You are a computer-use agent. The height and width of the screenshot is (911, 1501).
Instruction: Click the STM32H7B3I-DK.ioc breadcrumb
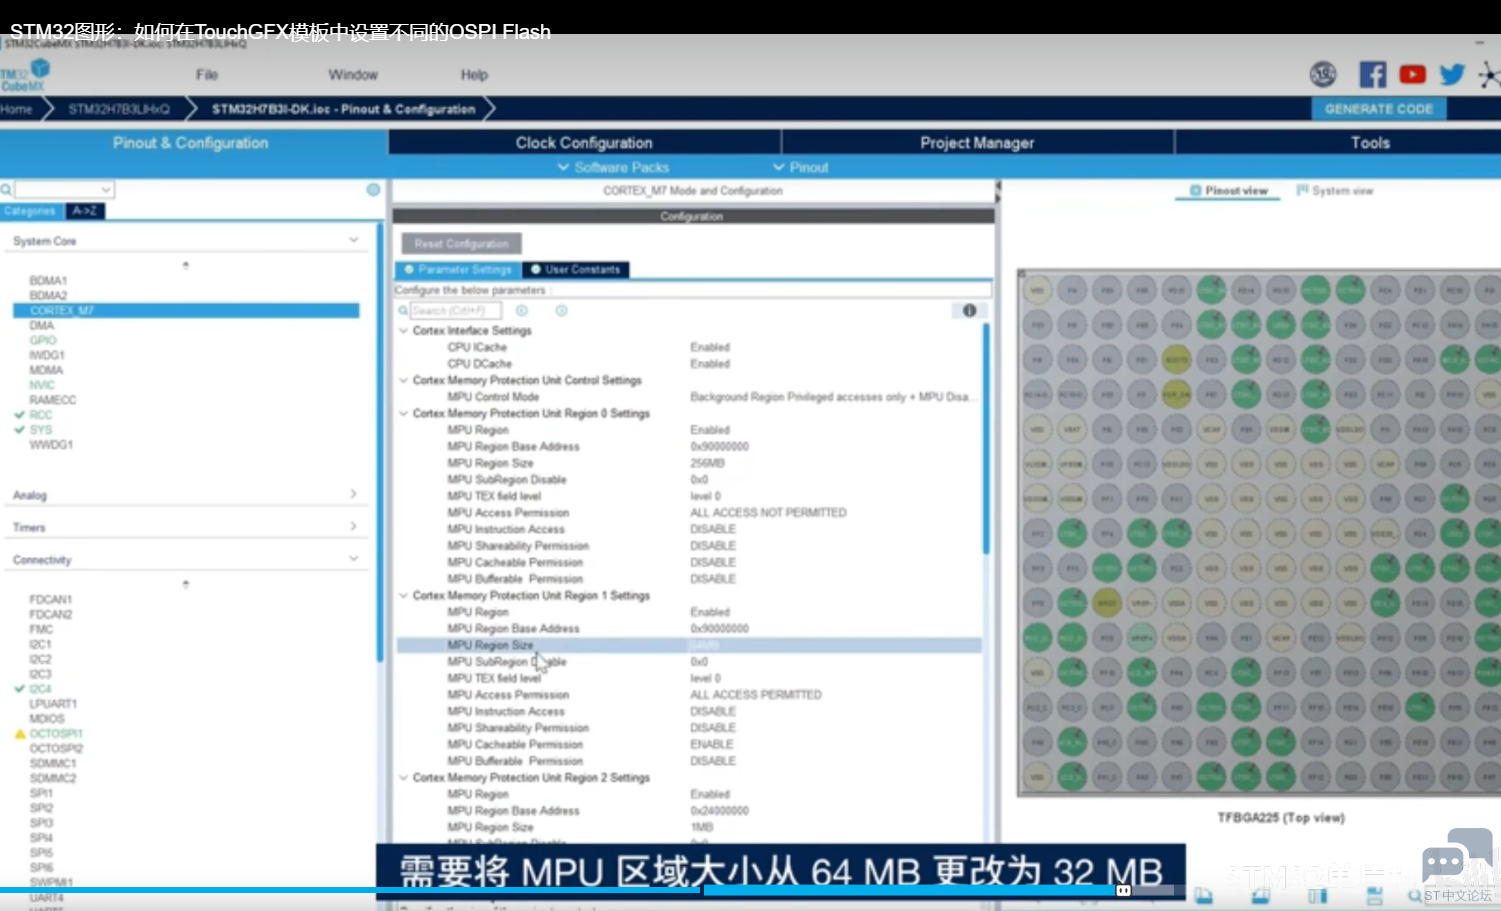(x=343, y=109)
